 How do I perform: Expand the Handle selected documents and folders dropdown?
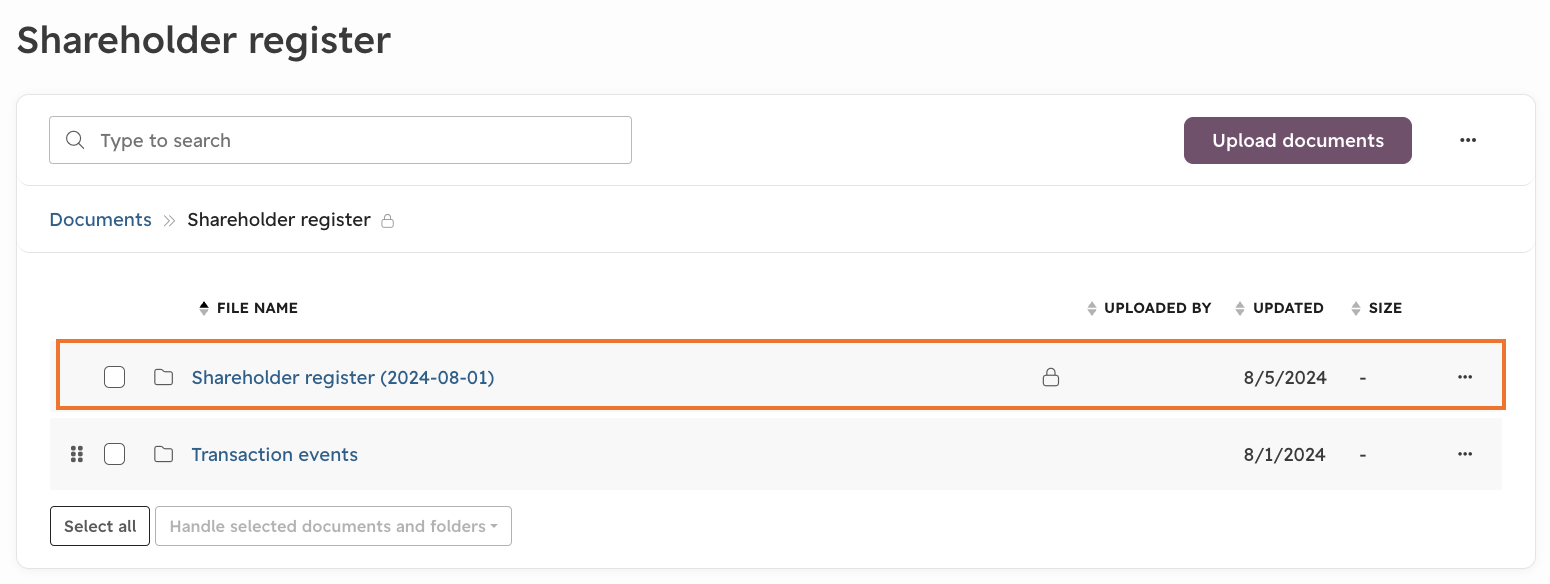333,526
